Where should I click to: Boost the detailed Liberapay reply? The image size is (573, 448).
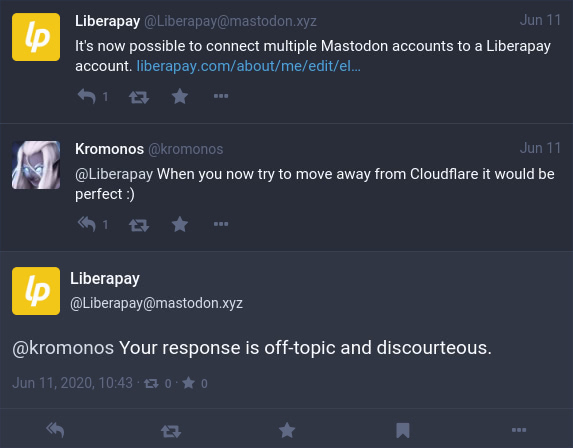click(171, 431)
